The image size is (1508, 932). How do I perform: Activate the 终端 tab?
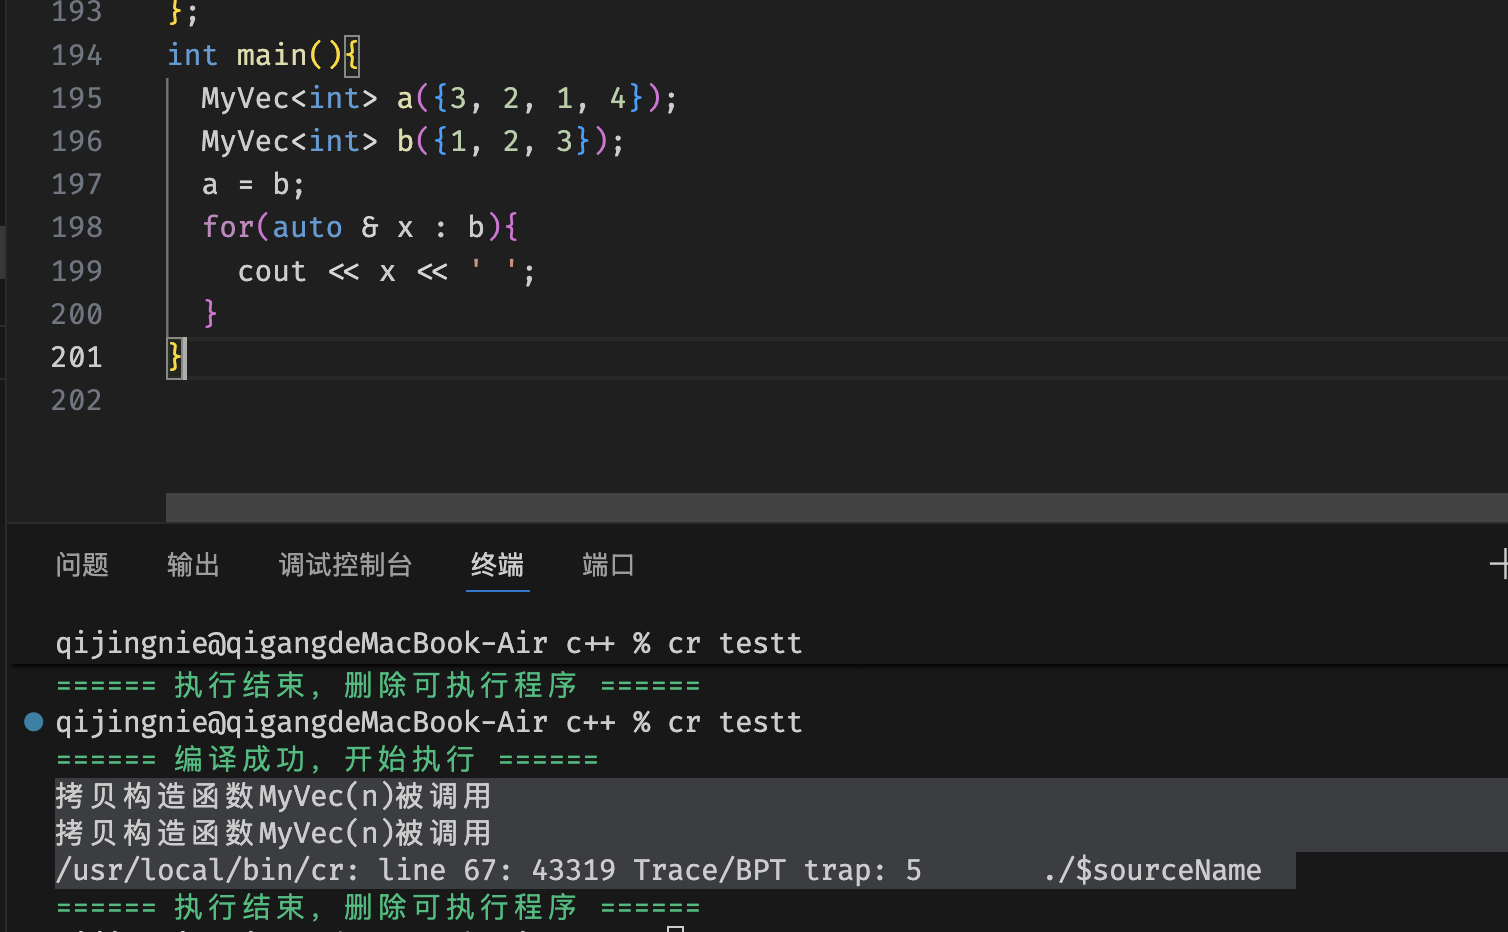(x=497, y=565)
